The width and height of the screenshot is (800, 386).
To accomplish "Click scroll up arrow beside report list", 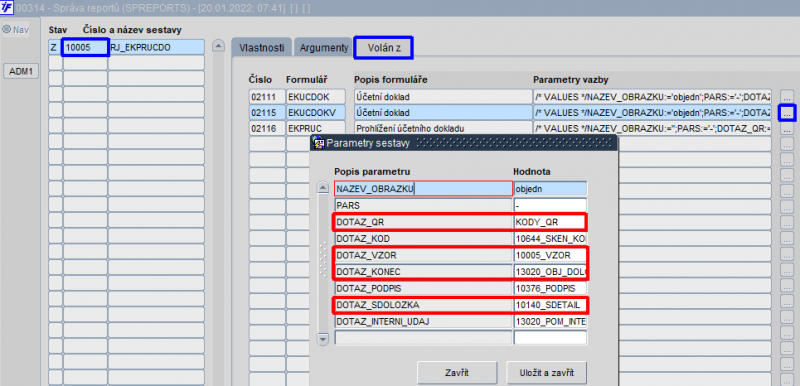I will [218, 46].
